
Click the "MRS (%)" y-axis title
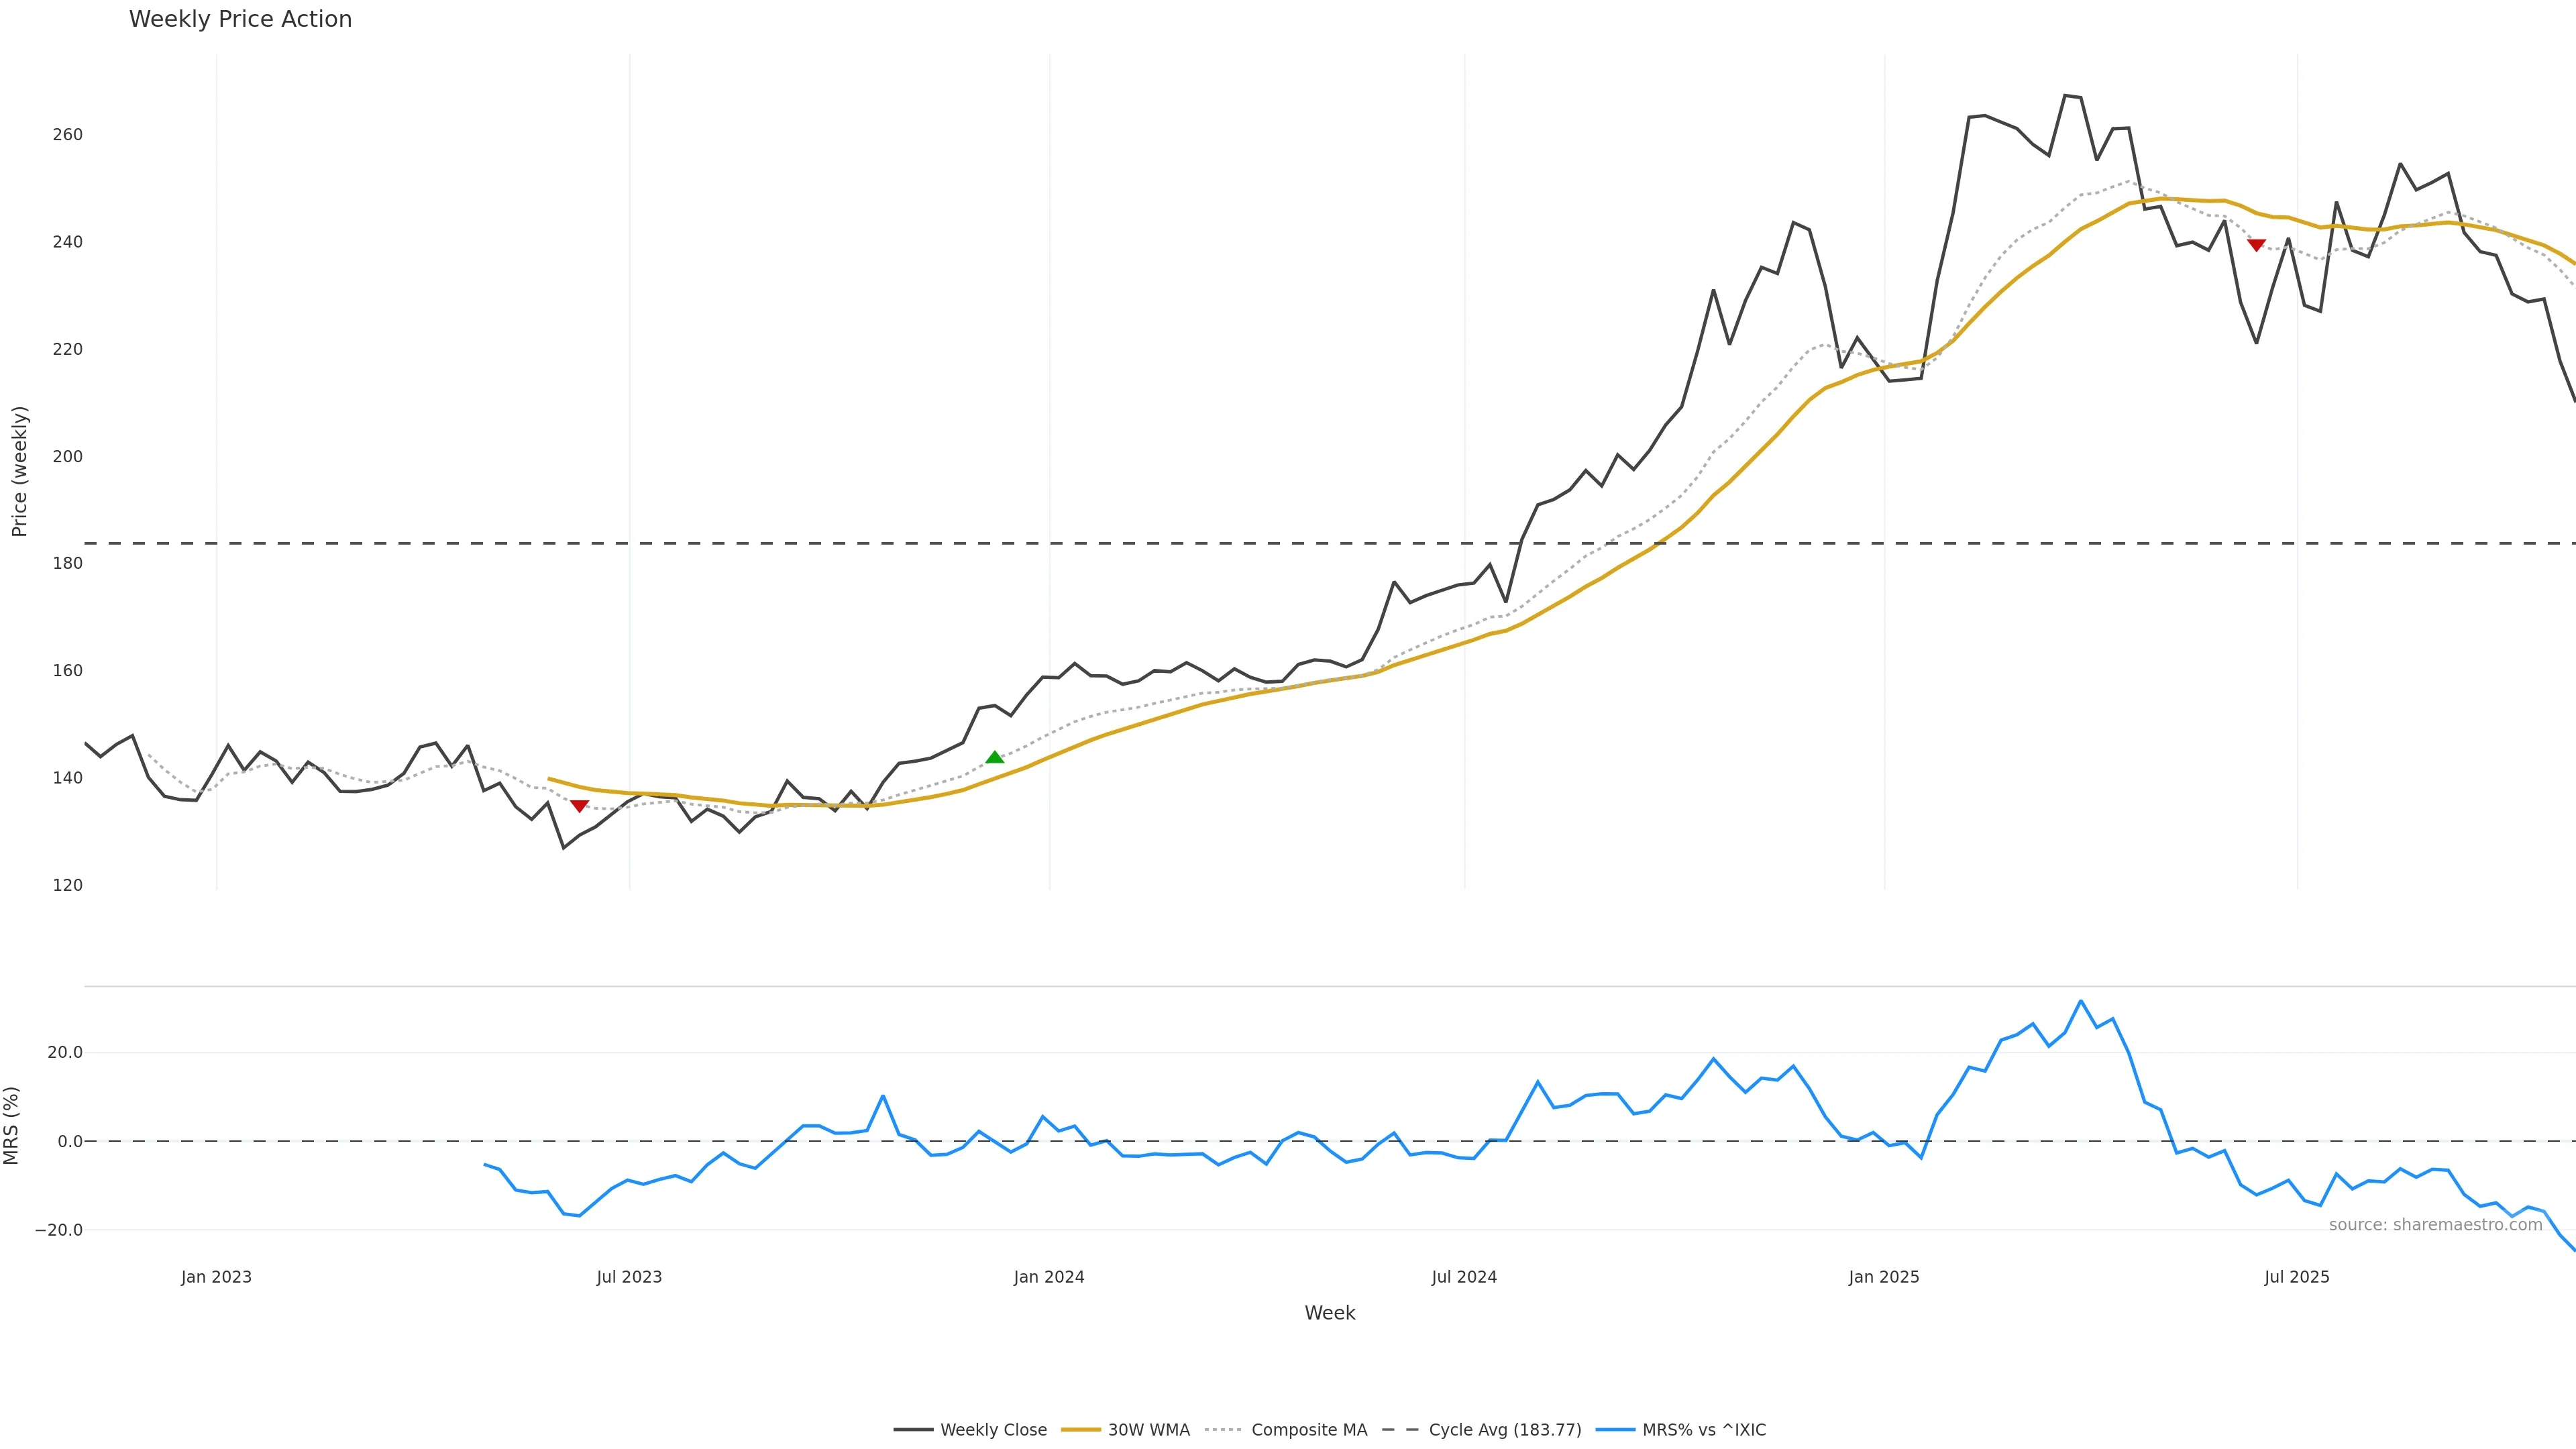(x=12, y=1125)
